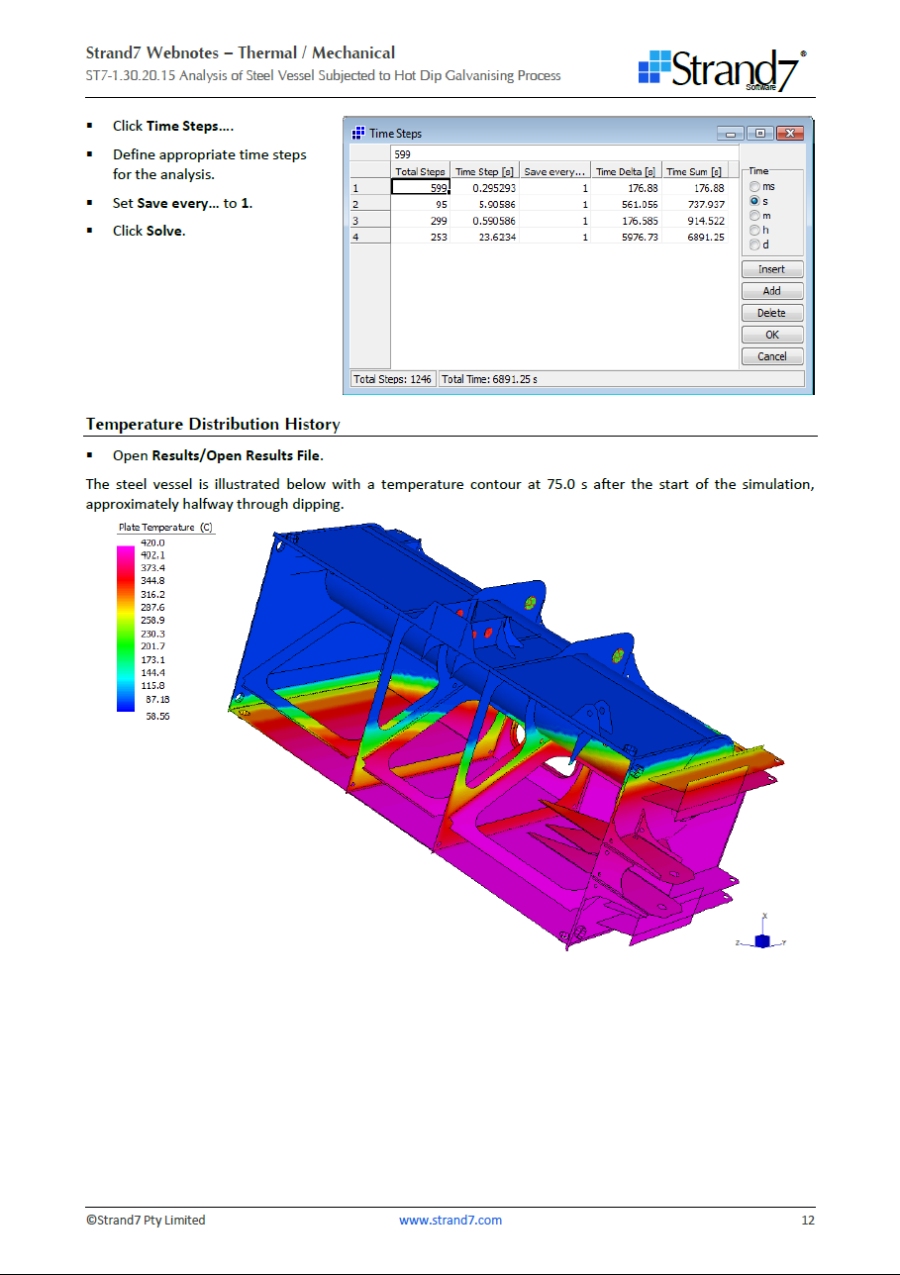Maximize the Time Steps dialog window
Viewport: 900px width, 1275px height.
pyautogui.click(x=760, y=133)
